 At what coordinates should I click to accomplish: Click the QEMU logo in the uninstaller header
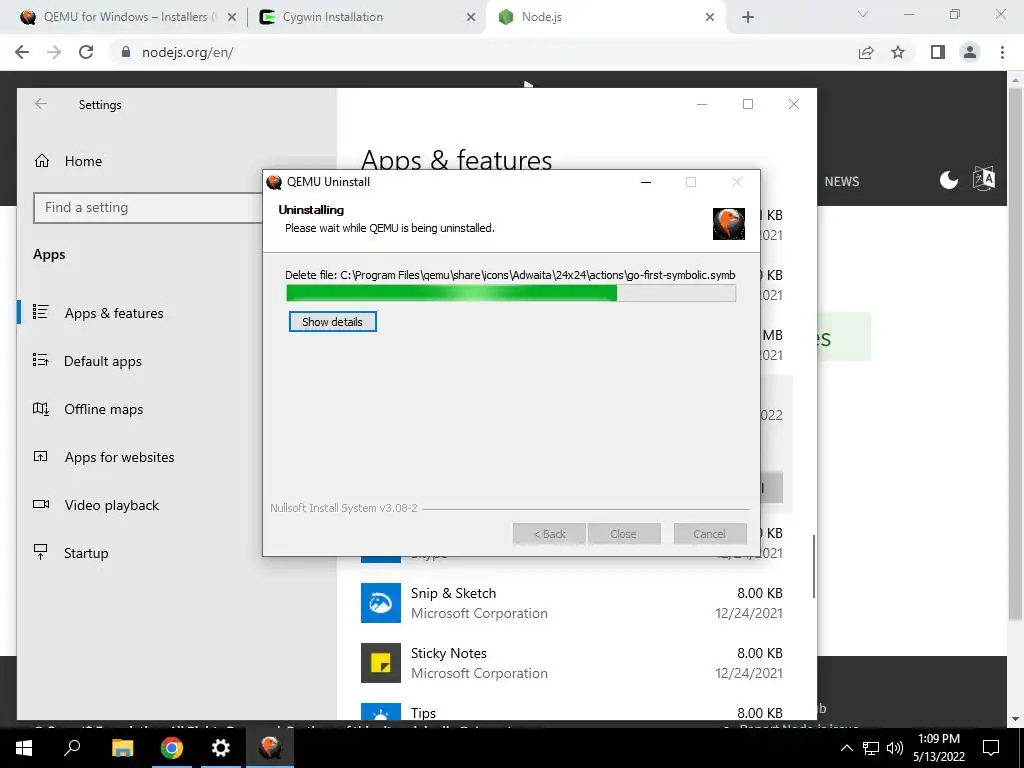tap(728, 224)
